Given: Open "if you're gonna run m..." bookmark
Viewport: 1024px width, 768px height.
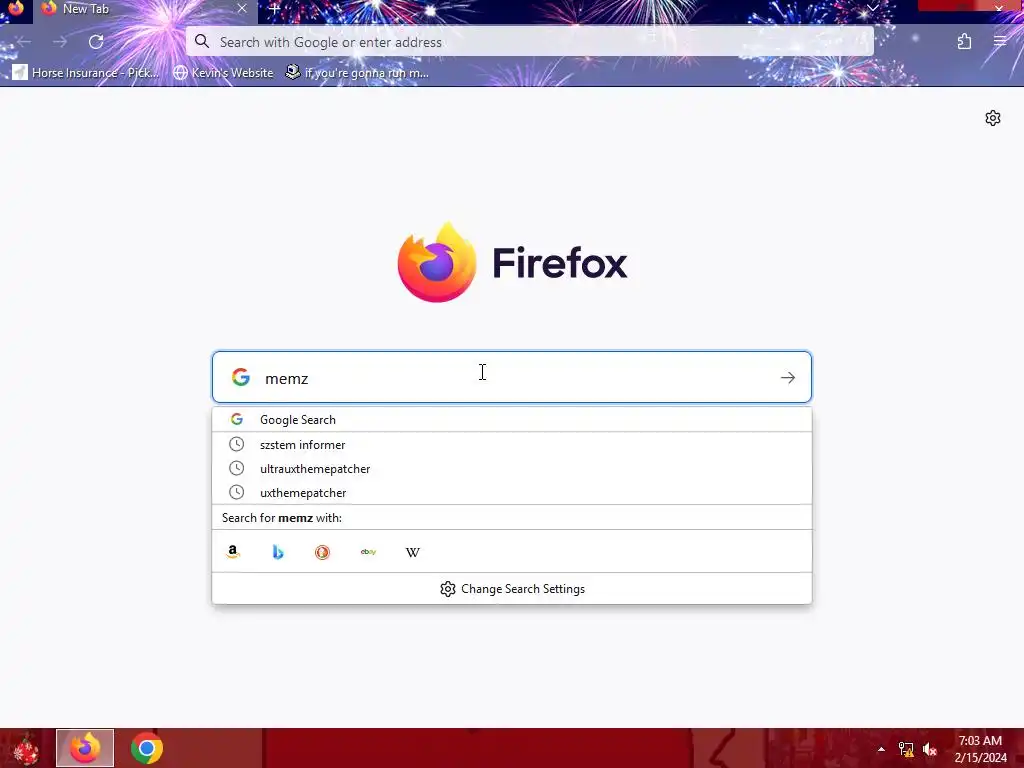Looking at the screenshot, I should tap(357, 72).
